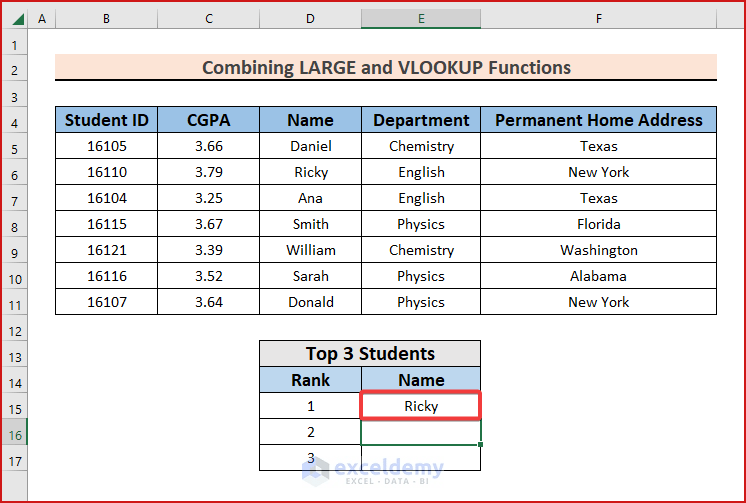
Task: Select cell with Student ID 16110
Action: click(x=107, y=172)
